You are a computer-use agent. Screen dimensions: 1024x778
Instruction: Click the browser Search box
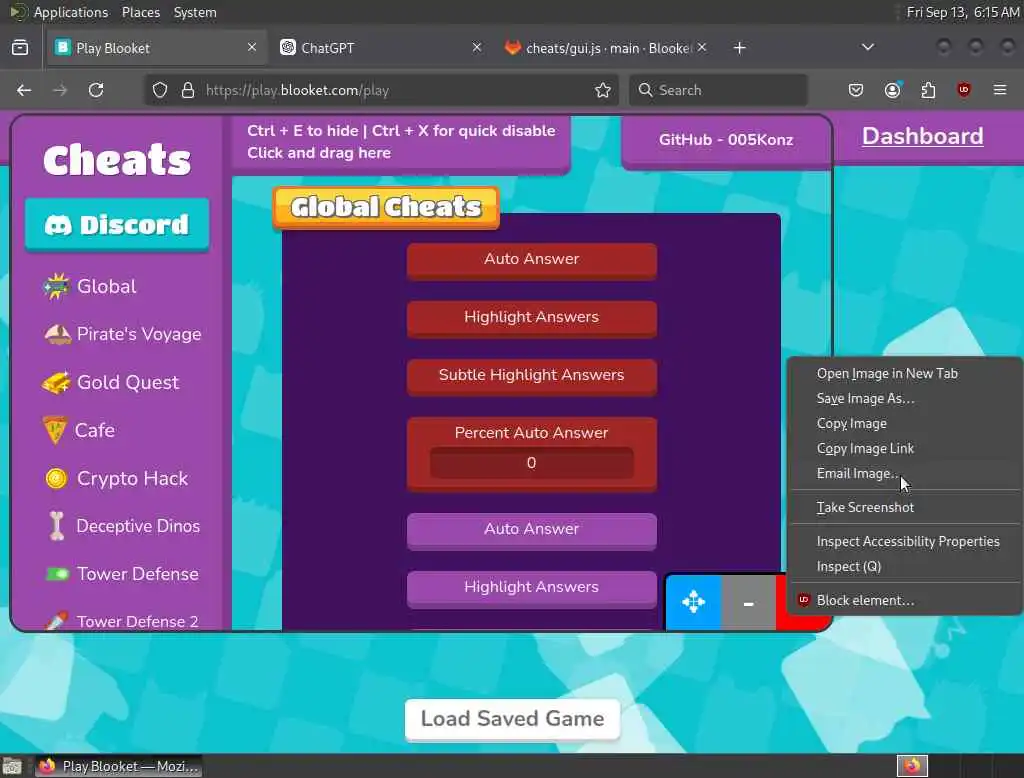click(718, 90)
